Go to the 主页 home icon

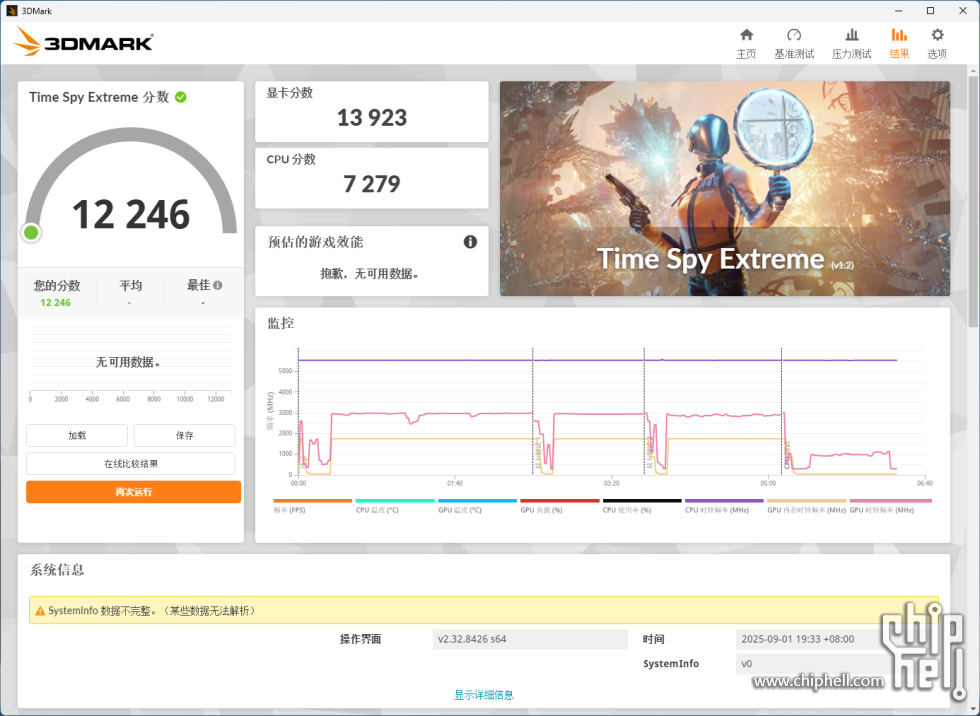(x=746, y=35)
